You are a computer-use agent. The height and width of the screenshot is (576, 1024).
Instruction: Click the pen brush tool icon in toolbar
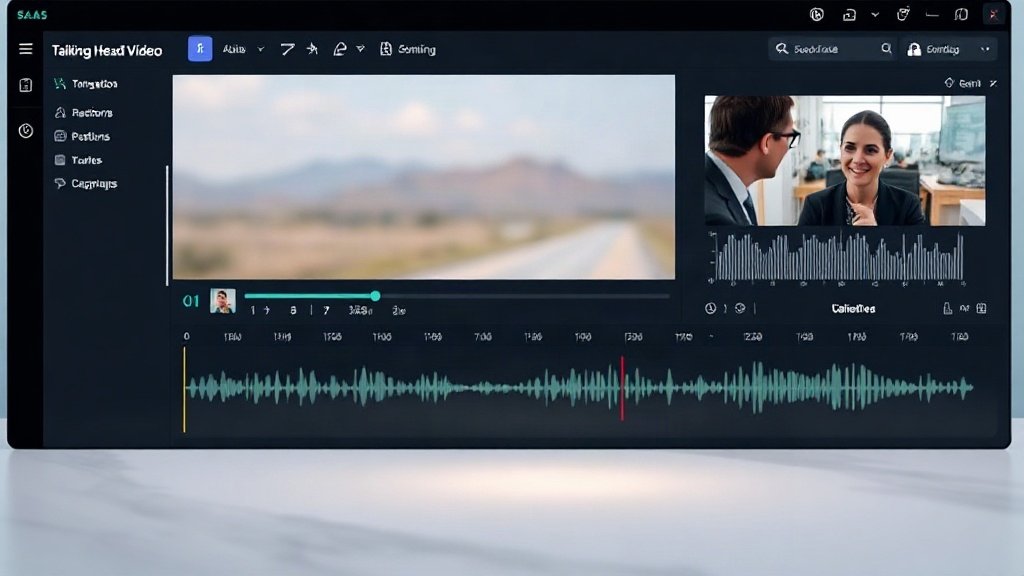pyautogui.click(x=340, y=49)
